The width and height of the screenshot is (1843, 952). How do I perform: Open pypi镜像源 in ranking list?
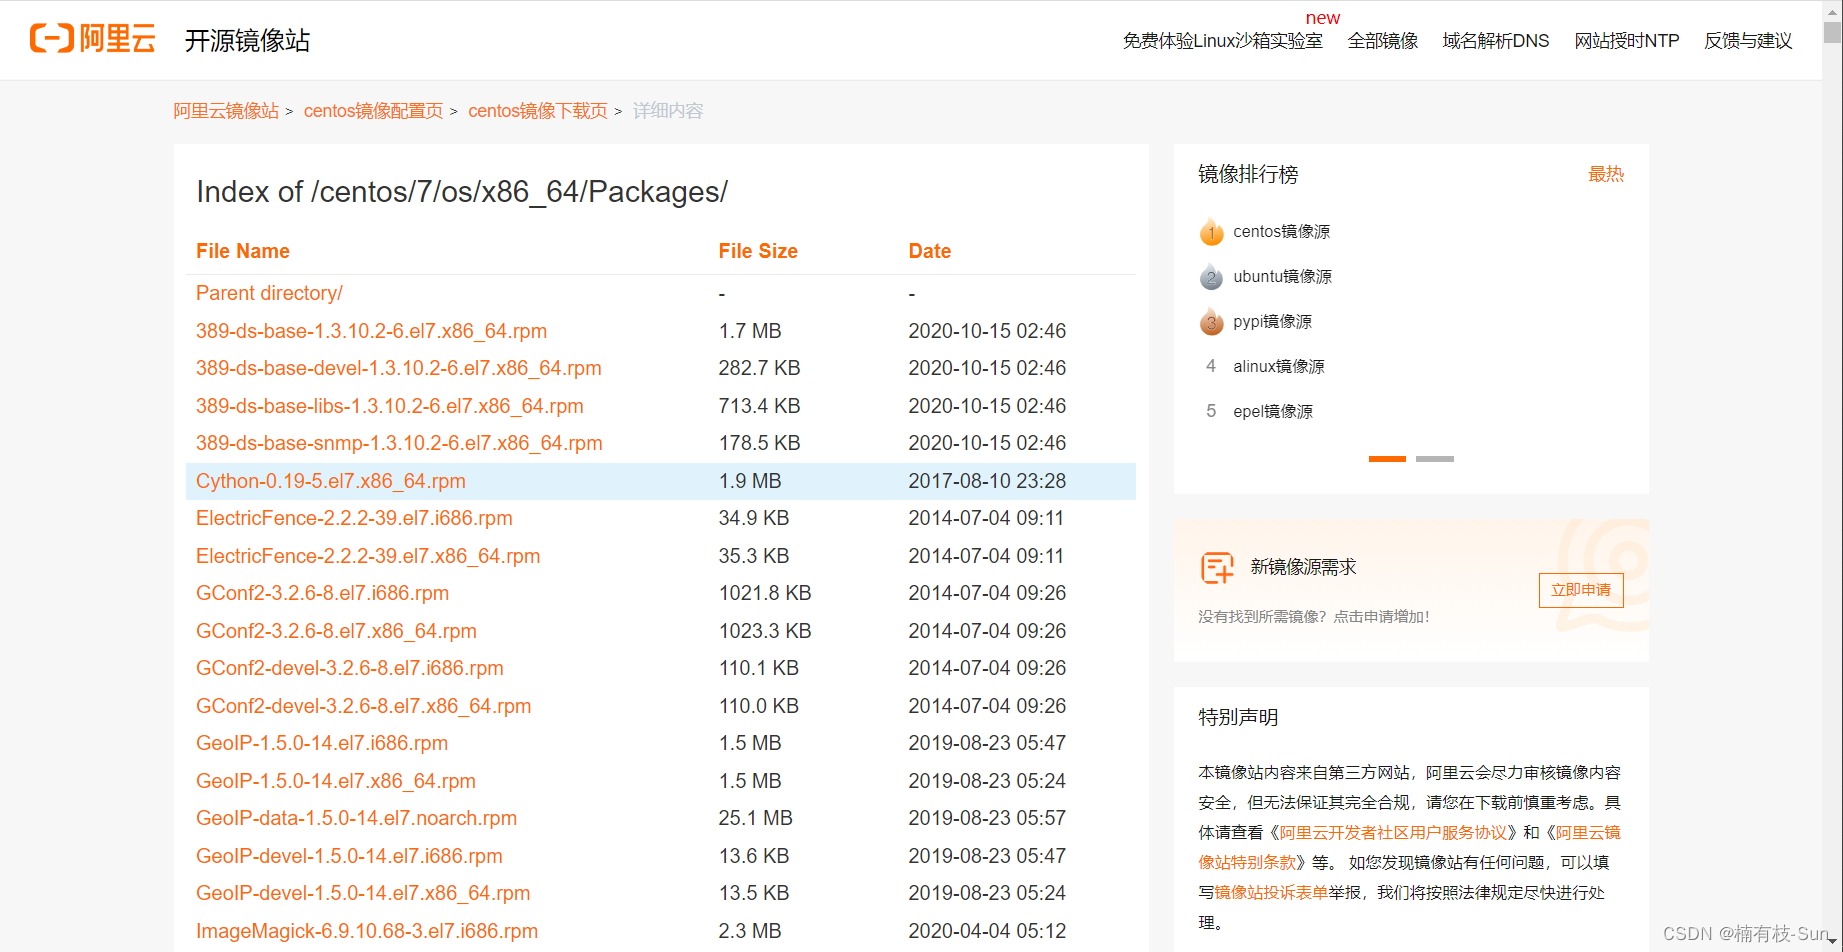pos(1272,322)
